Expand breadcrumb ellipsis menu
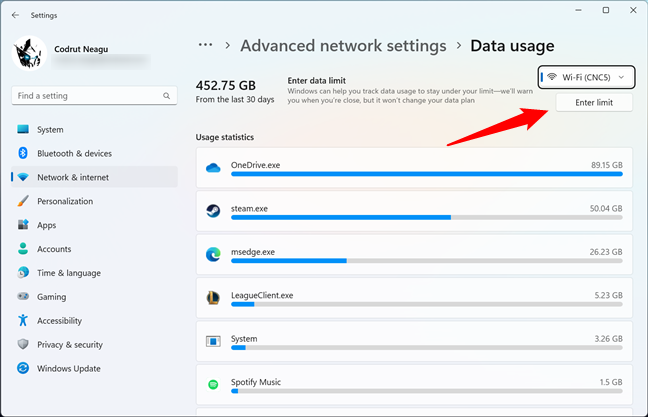The image size is (648, 417). [x=205, y=45]
